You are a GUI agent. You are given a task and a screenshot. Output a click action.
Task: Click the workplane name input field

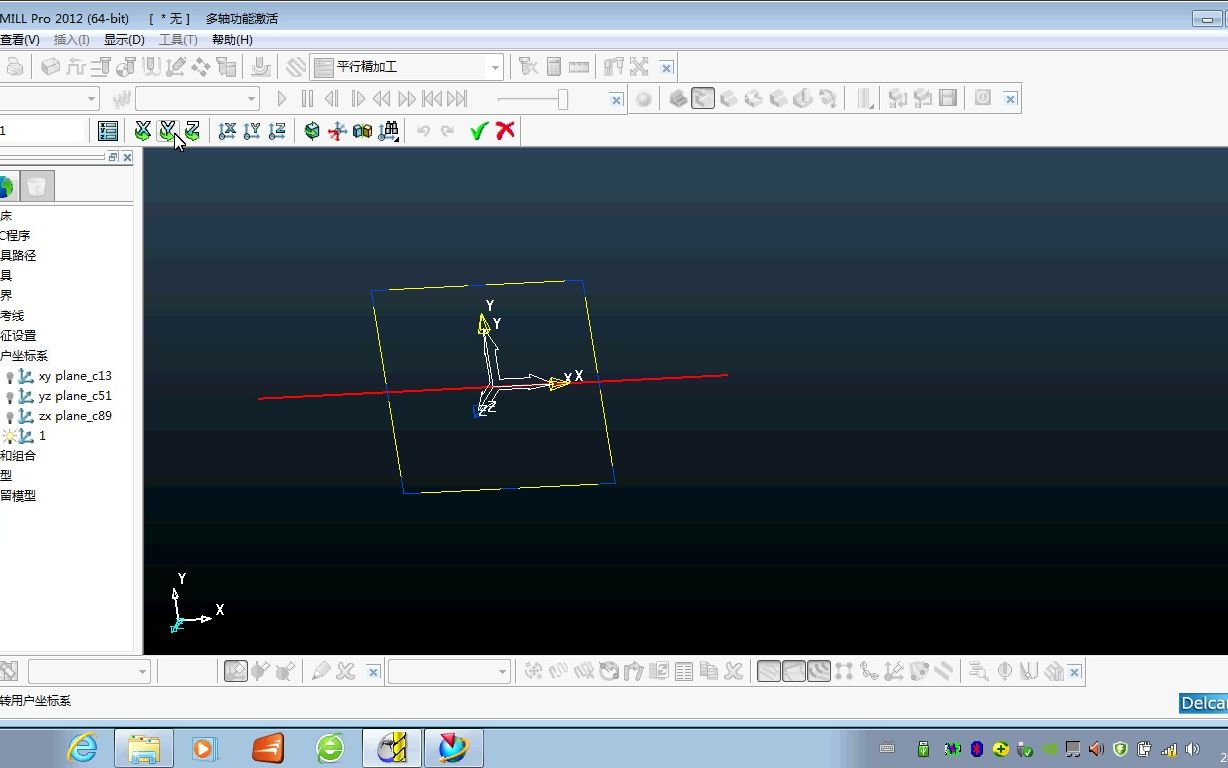click(43, 131)
